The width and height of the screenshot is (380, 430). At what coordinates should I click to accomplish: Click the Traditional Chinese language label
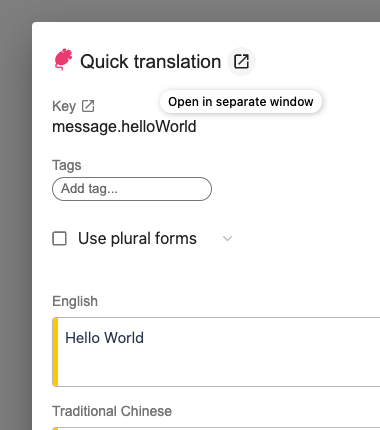pos(112,411)
